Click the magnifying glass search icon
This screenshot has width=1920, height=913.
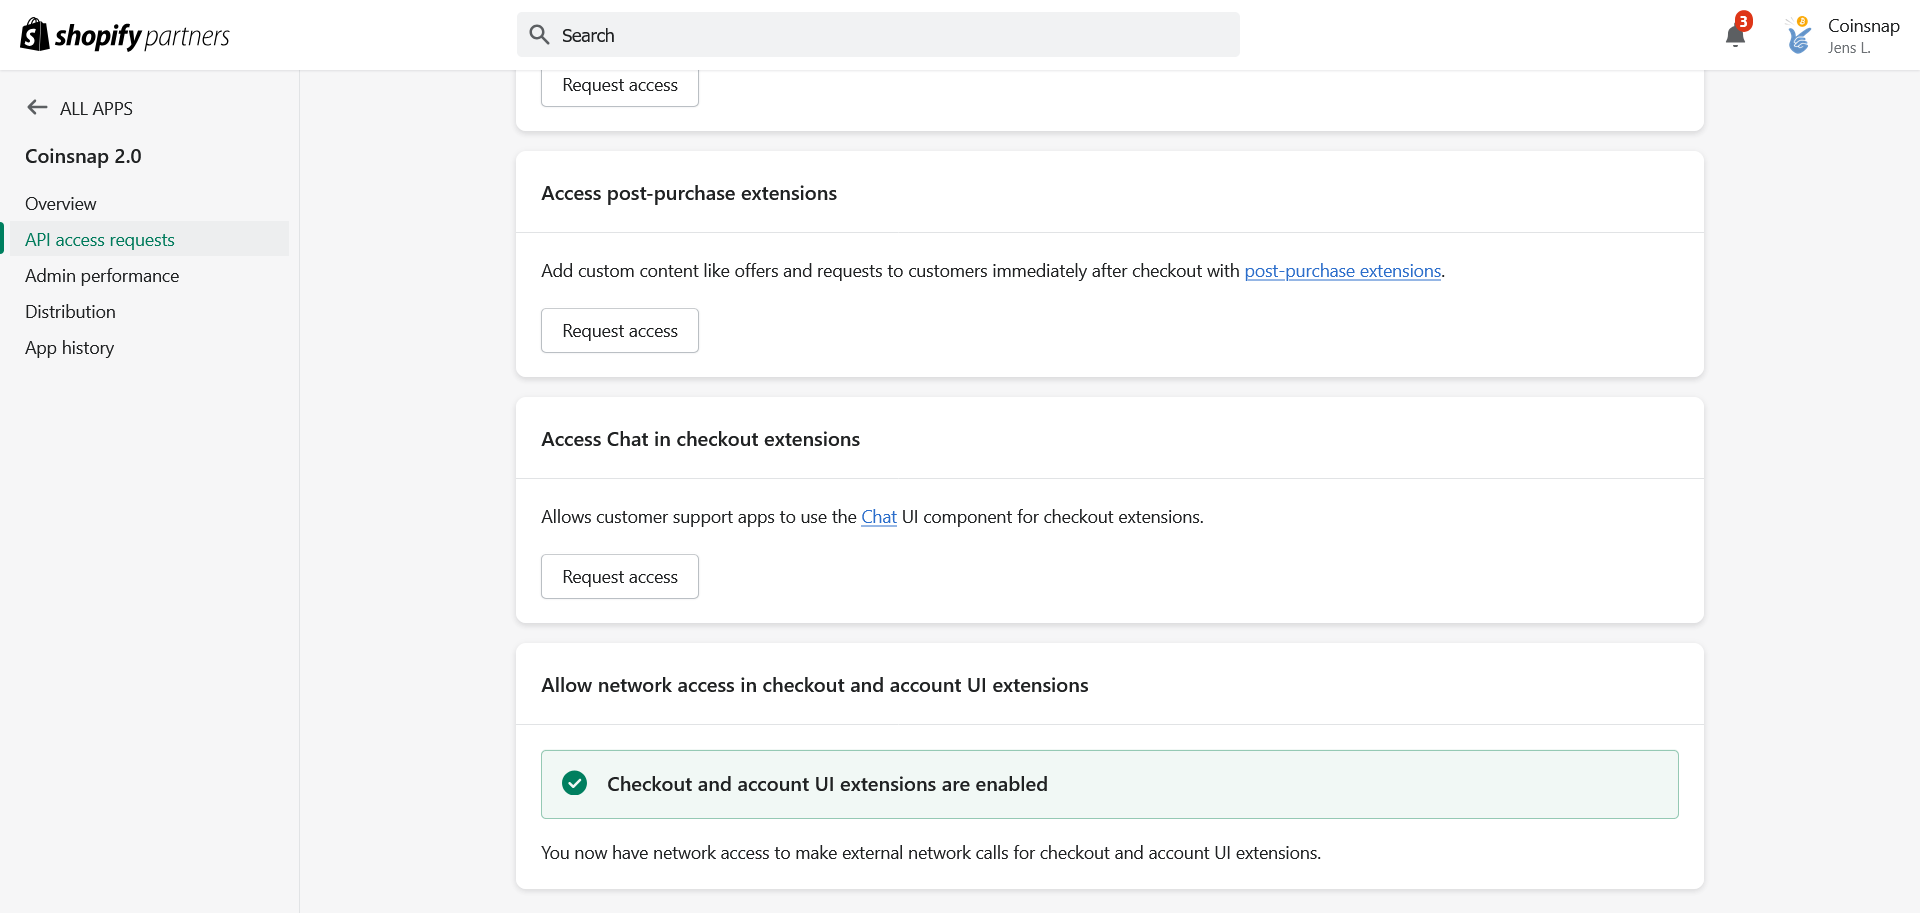point(539,35)
